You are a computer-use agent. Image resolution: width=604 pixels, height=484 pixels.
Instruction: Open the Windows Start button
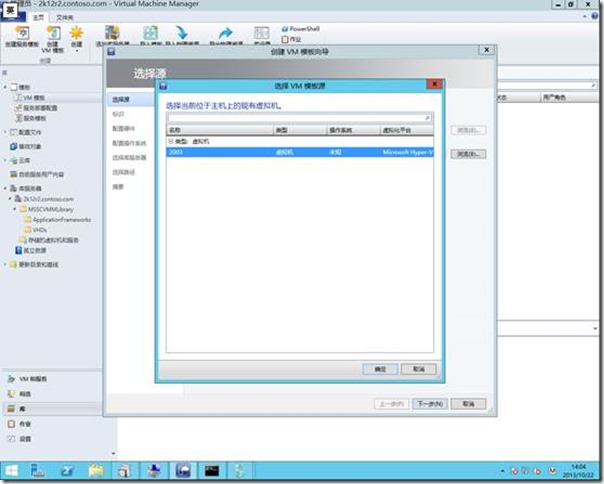pos(11,471)
